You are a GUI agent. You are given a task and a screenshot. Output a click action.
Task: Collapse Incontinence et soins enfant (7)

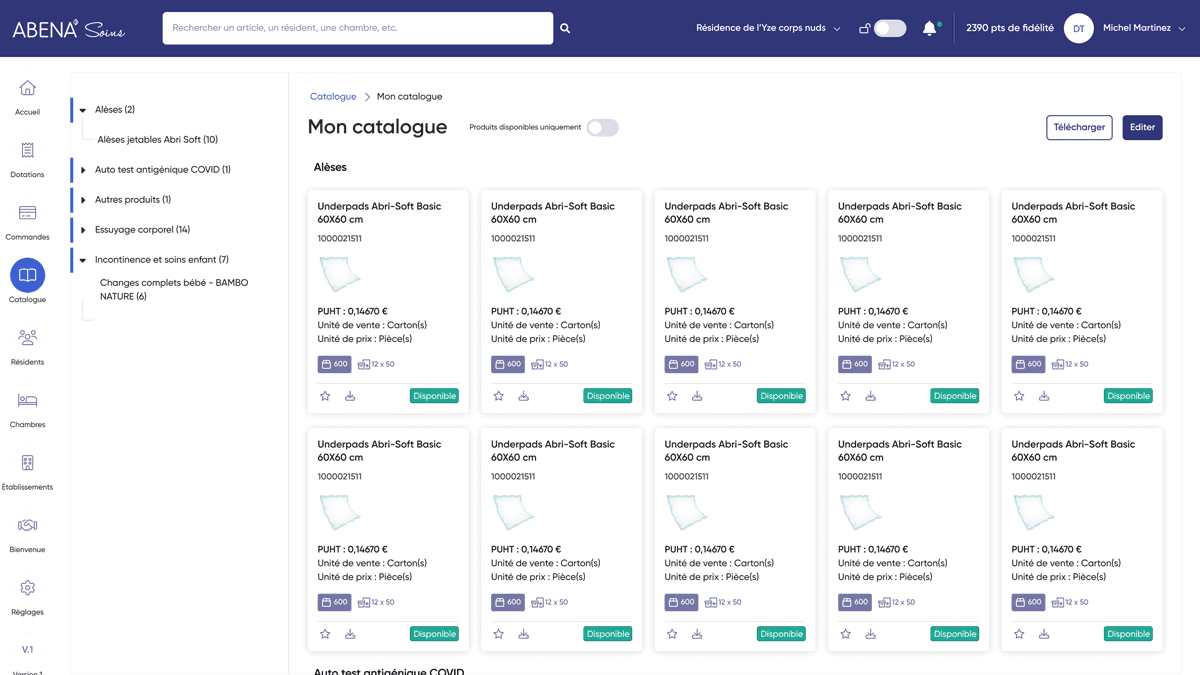pyautogui.click(x=83, y=260)
